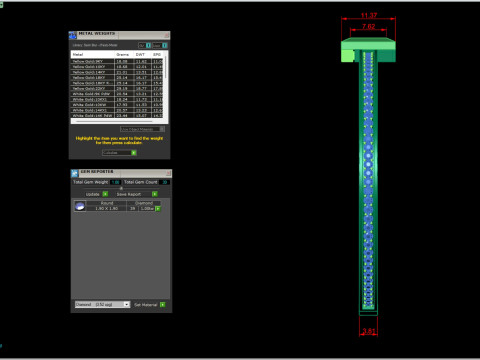Click the Metal column header
Viewport: 480px width, 360px height.
93,54
